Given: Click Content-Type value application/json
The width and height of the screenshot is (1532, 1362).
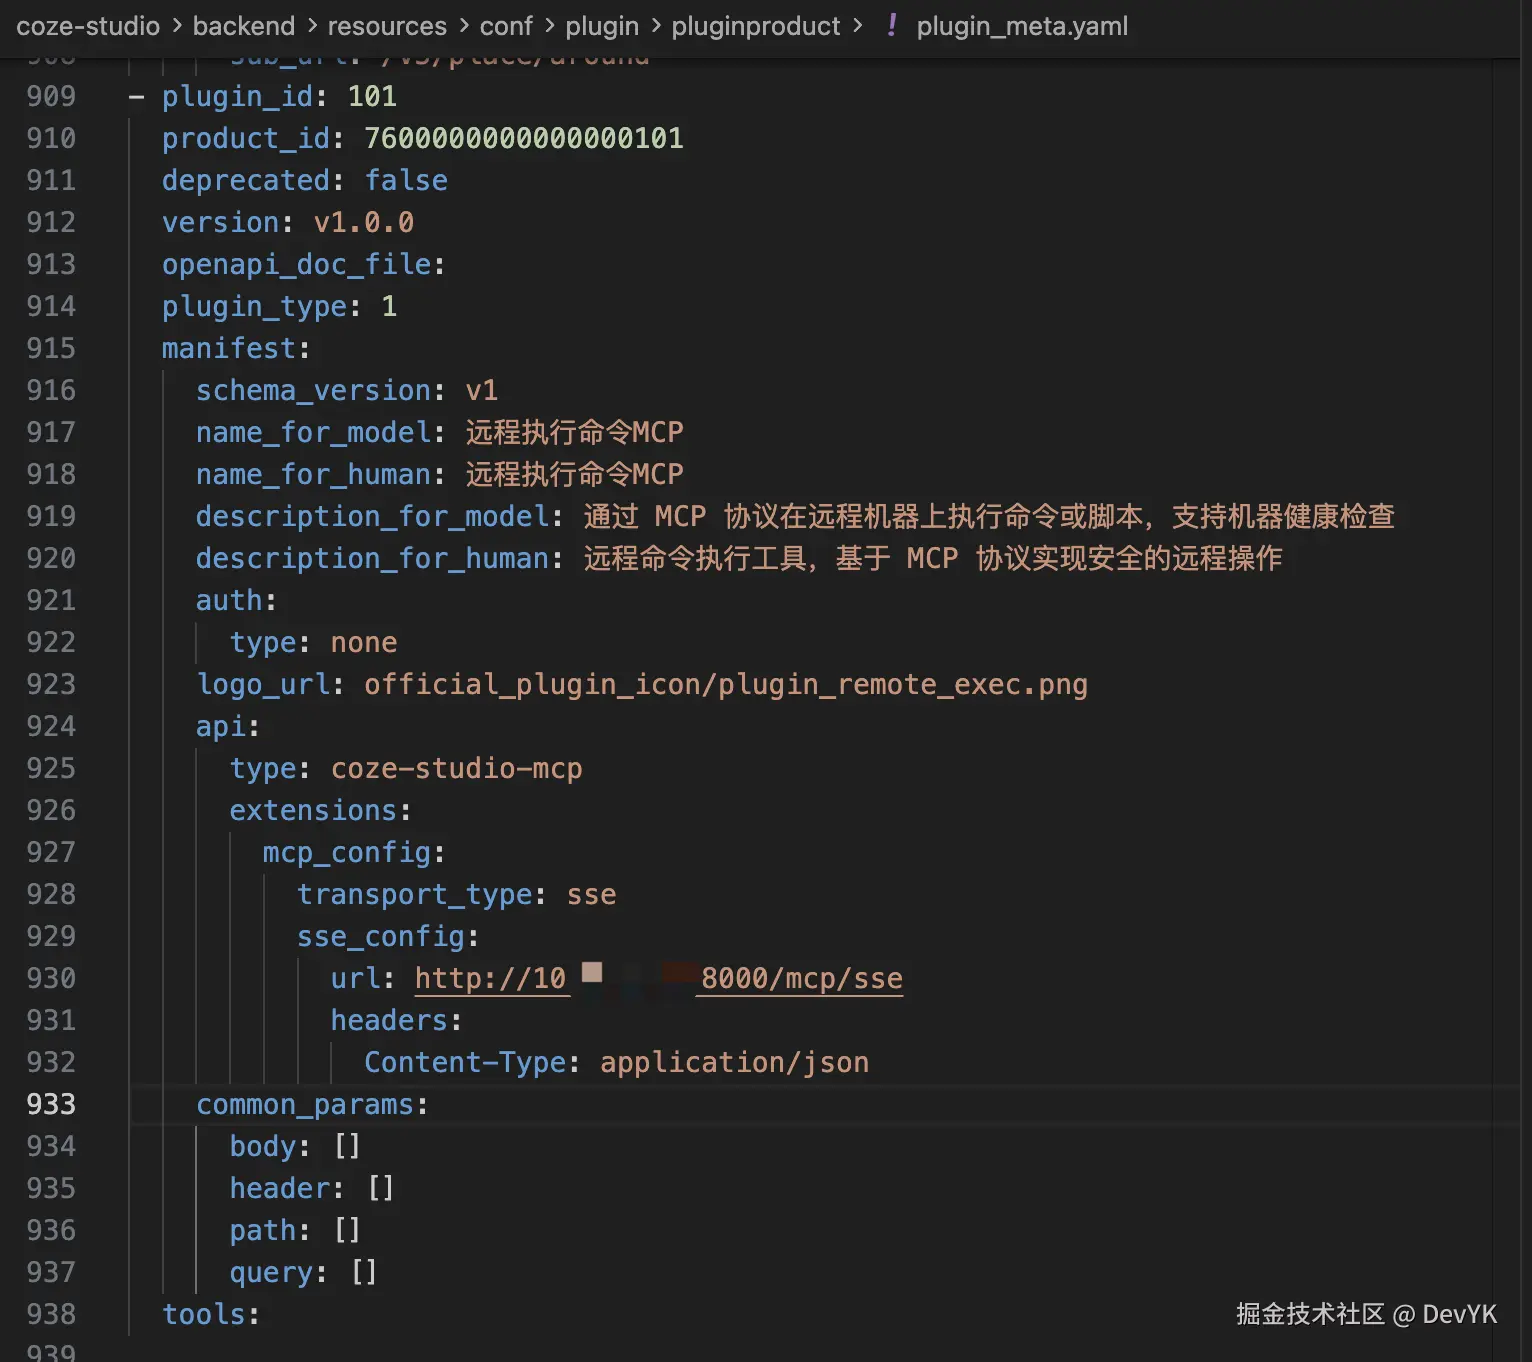Looking at the screenshot, I should 735,1062.
